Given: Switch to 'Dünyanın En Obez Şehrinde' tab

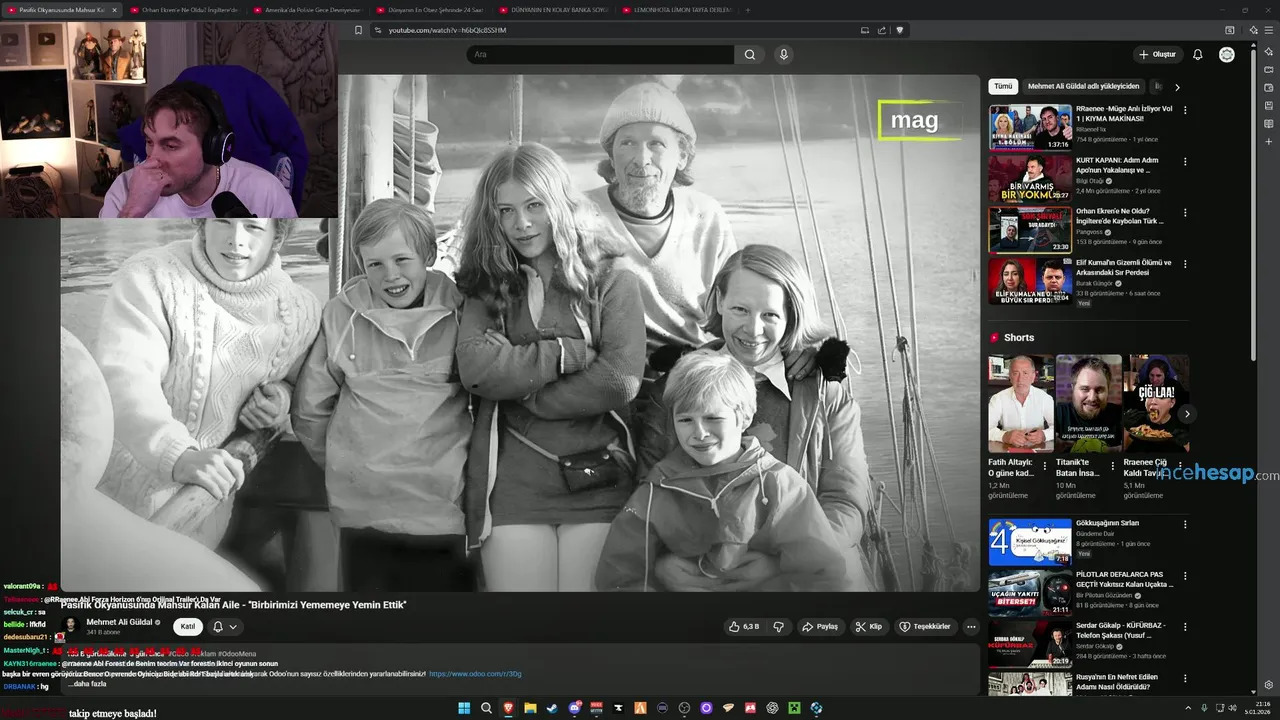Looking at the screenshot, I should (x=431, y=10).
